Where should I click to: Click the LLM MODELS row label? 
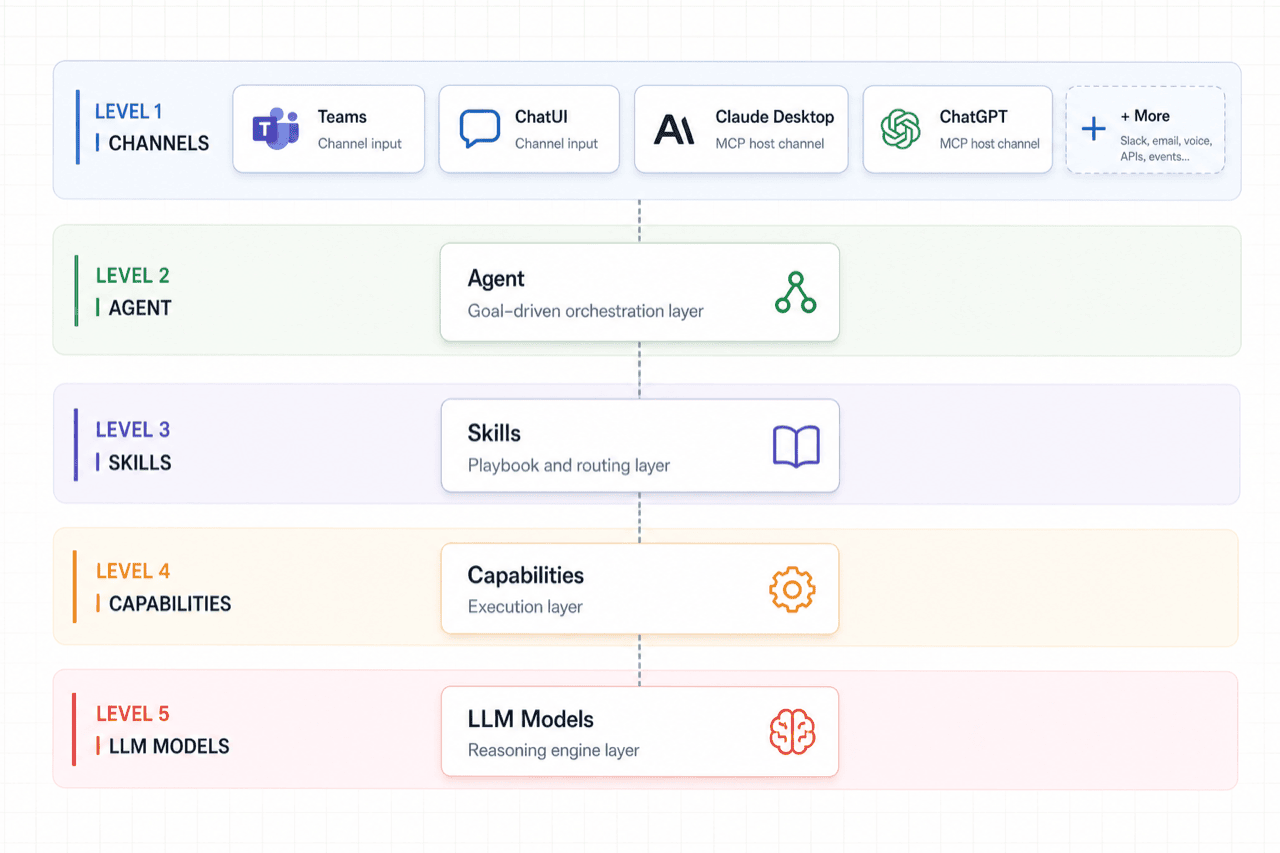(169, 746)
